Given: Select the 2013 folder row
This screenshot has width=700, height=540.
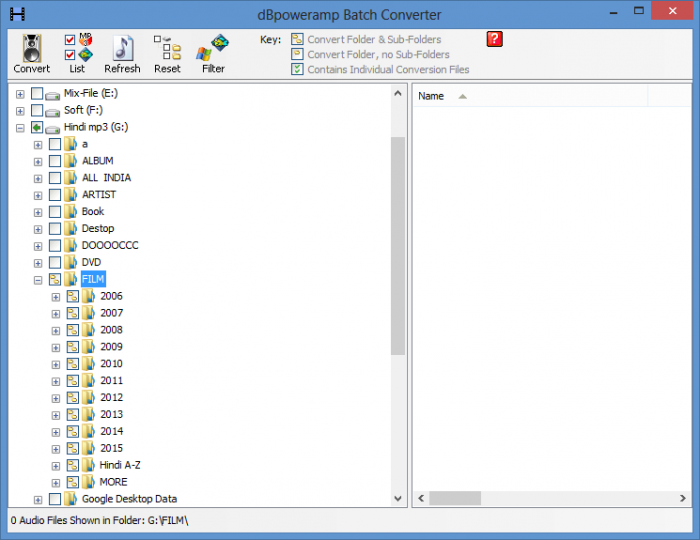Looking at the screenshot, I should pos(111,415).
